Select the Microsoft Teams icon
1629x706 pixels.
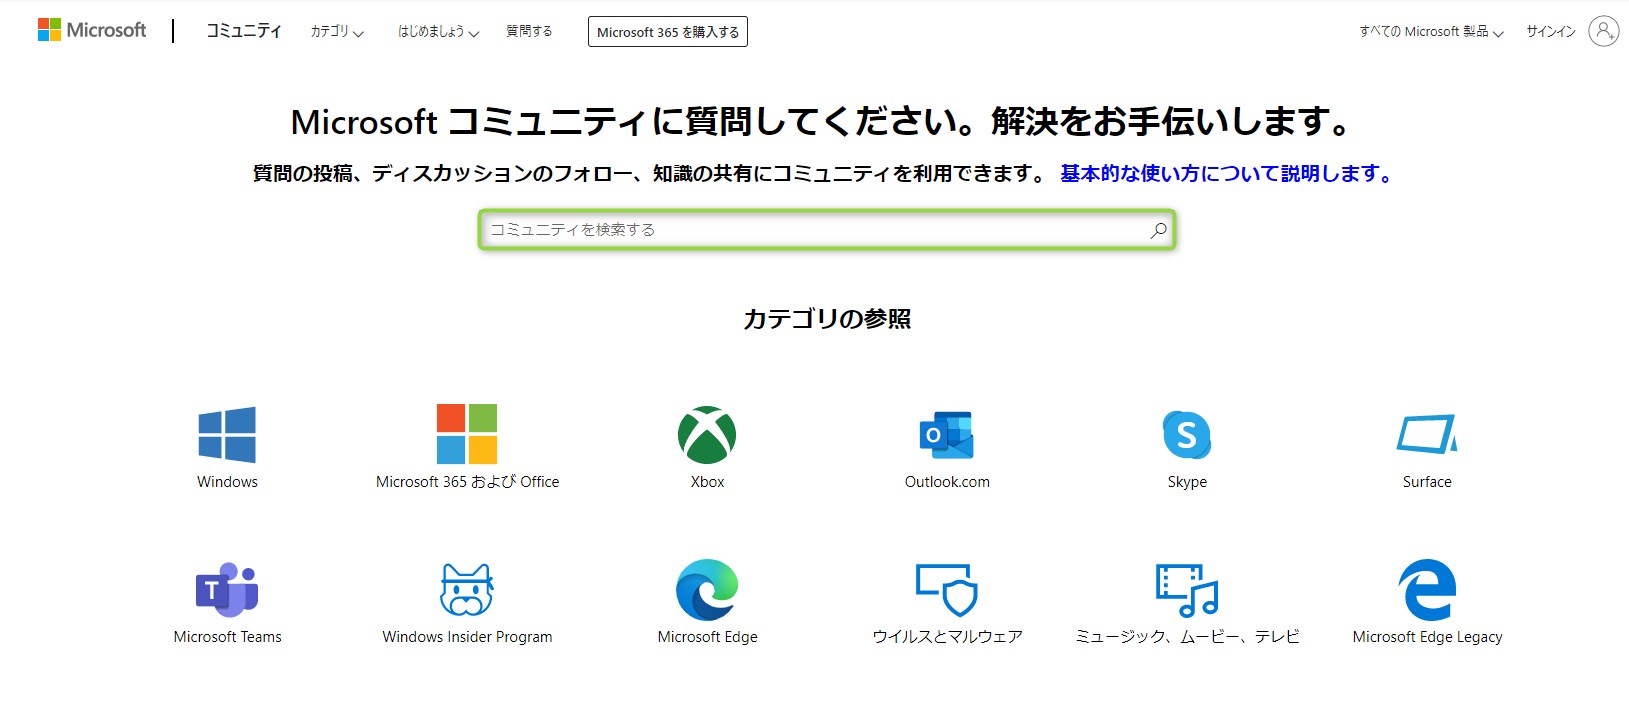click(x=227, y=590)
